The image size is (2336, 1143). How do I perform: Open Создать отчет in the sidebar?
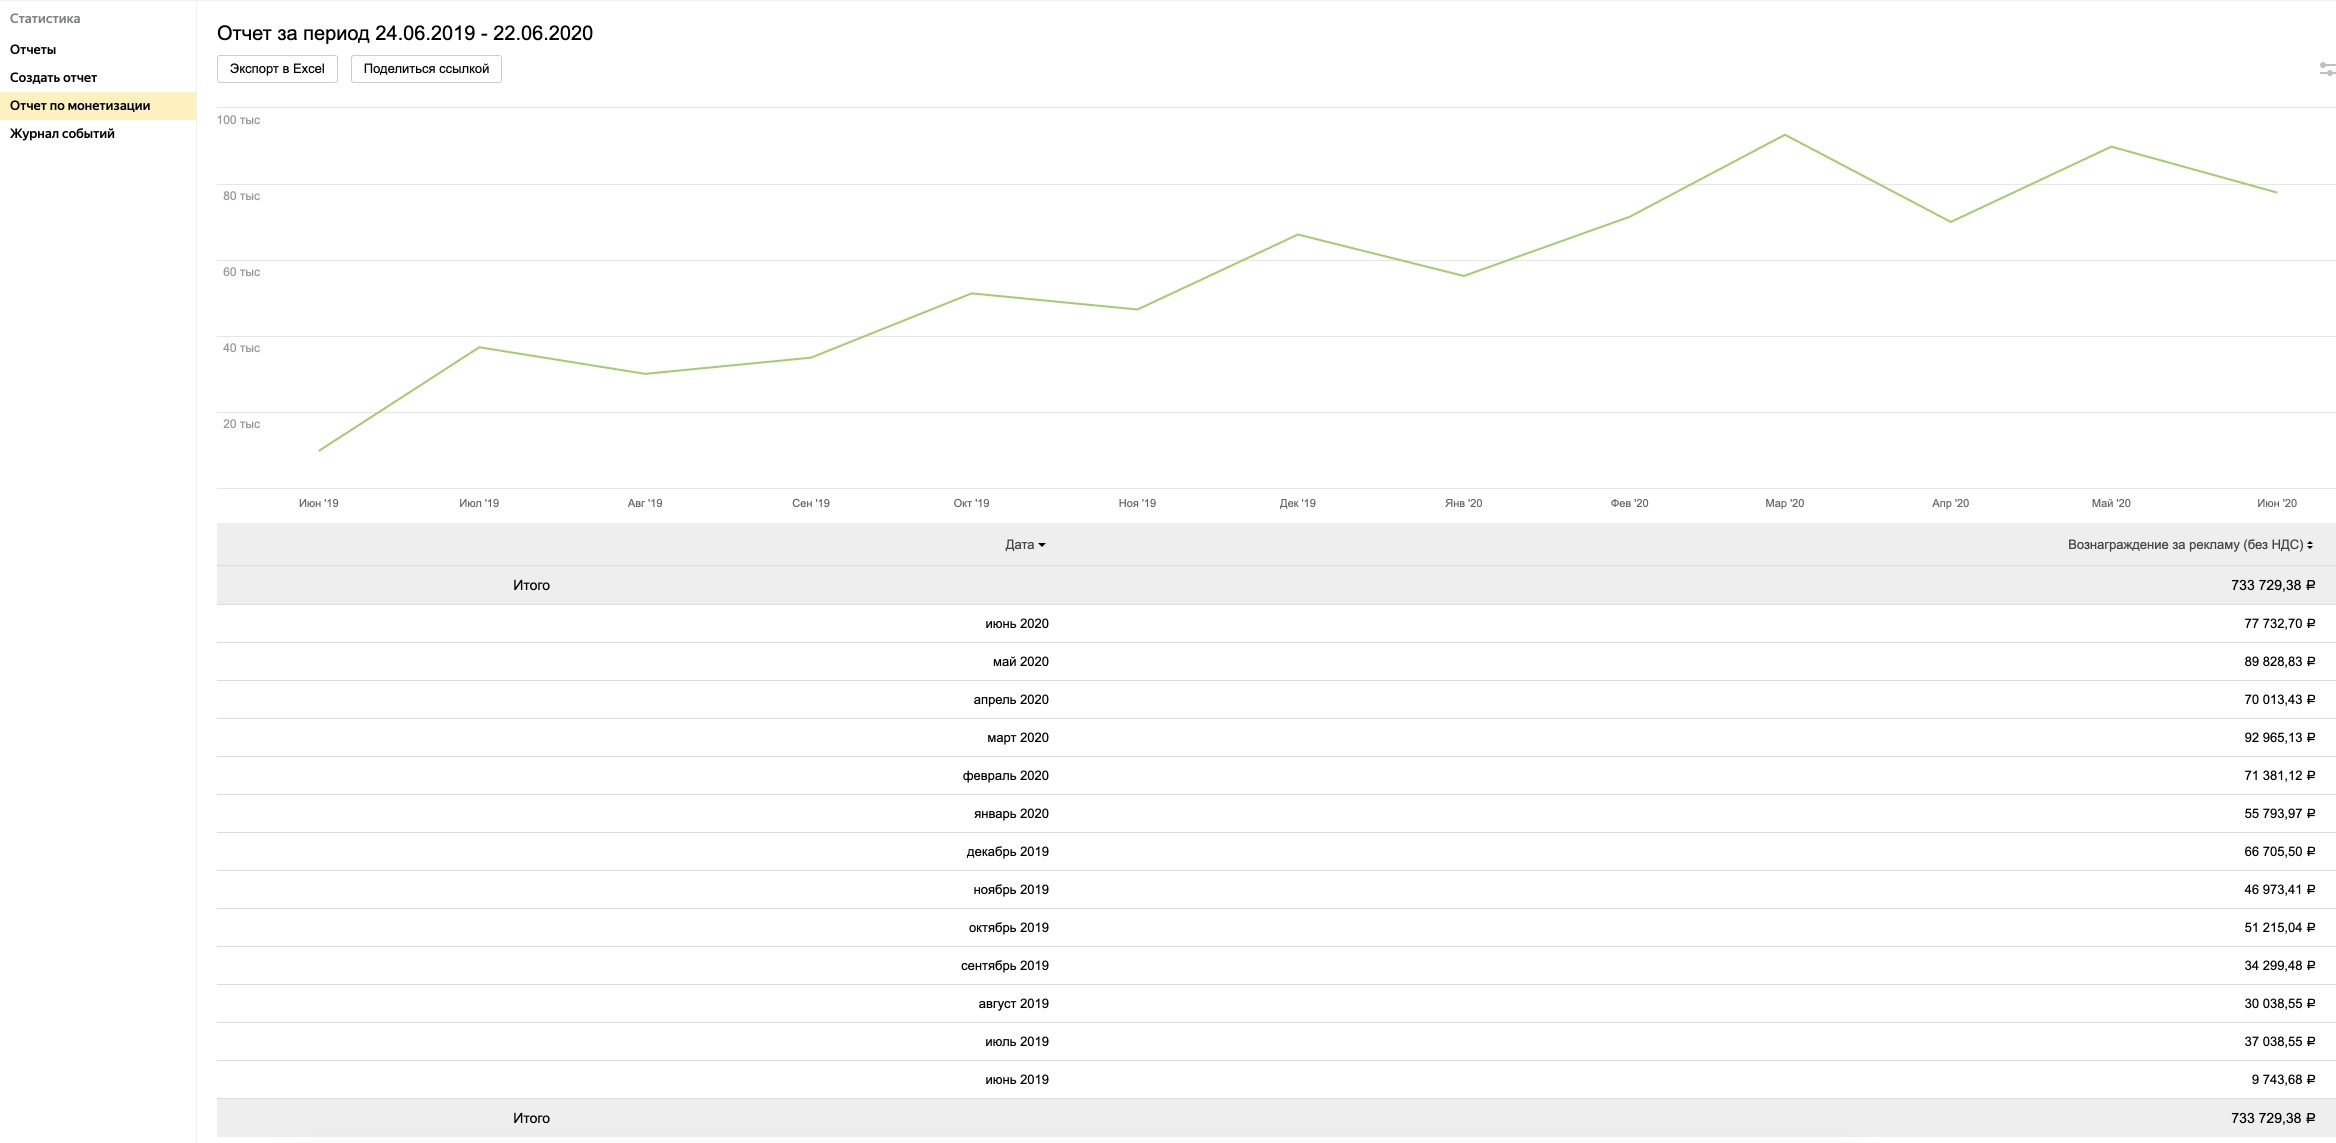coord(53,77)
